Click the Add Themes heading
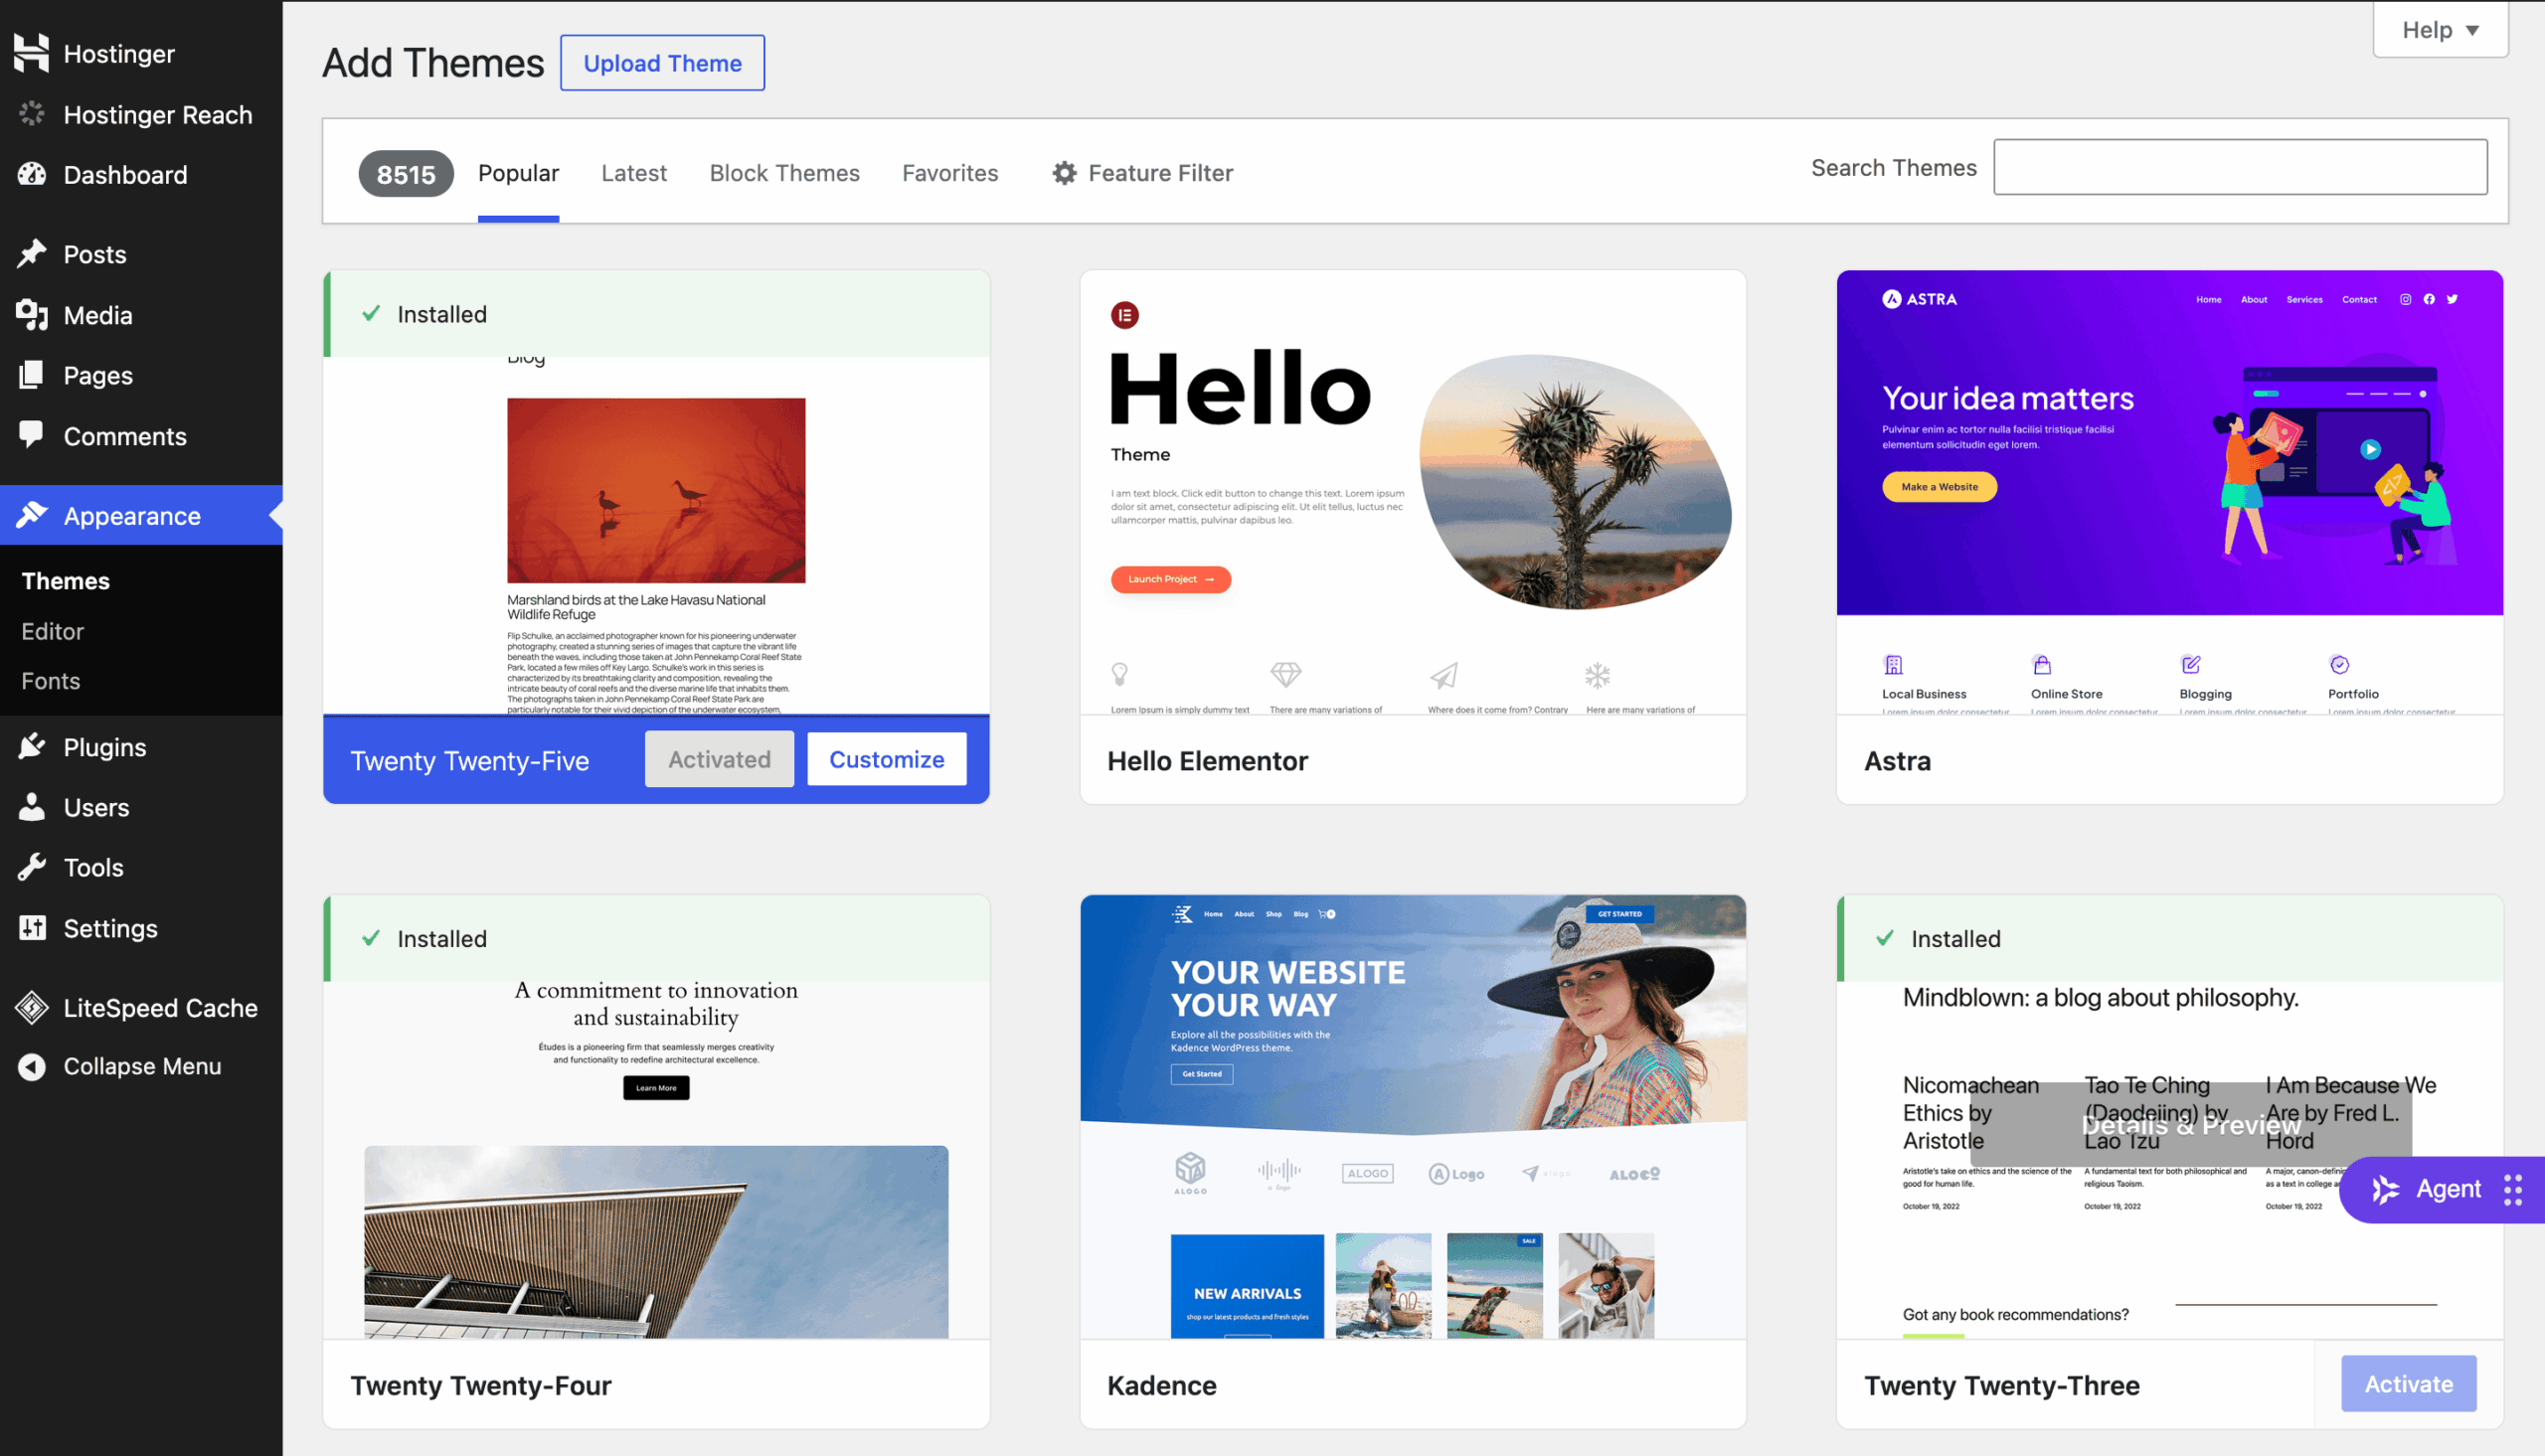Viewport: 2545px width, 1456px height. point(432,63)
